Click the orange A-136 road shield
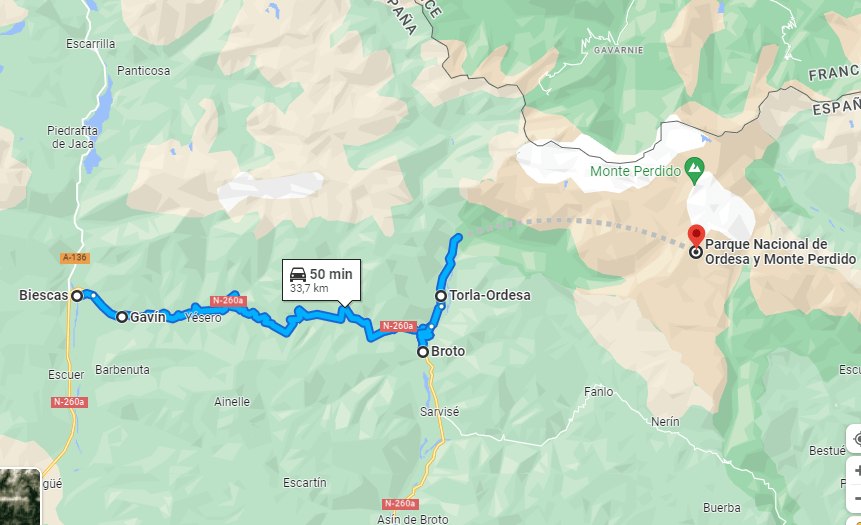Image resolution: width=861 pixels, height=525 pixels. pyautogui.click(x=75, y=258)
